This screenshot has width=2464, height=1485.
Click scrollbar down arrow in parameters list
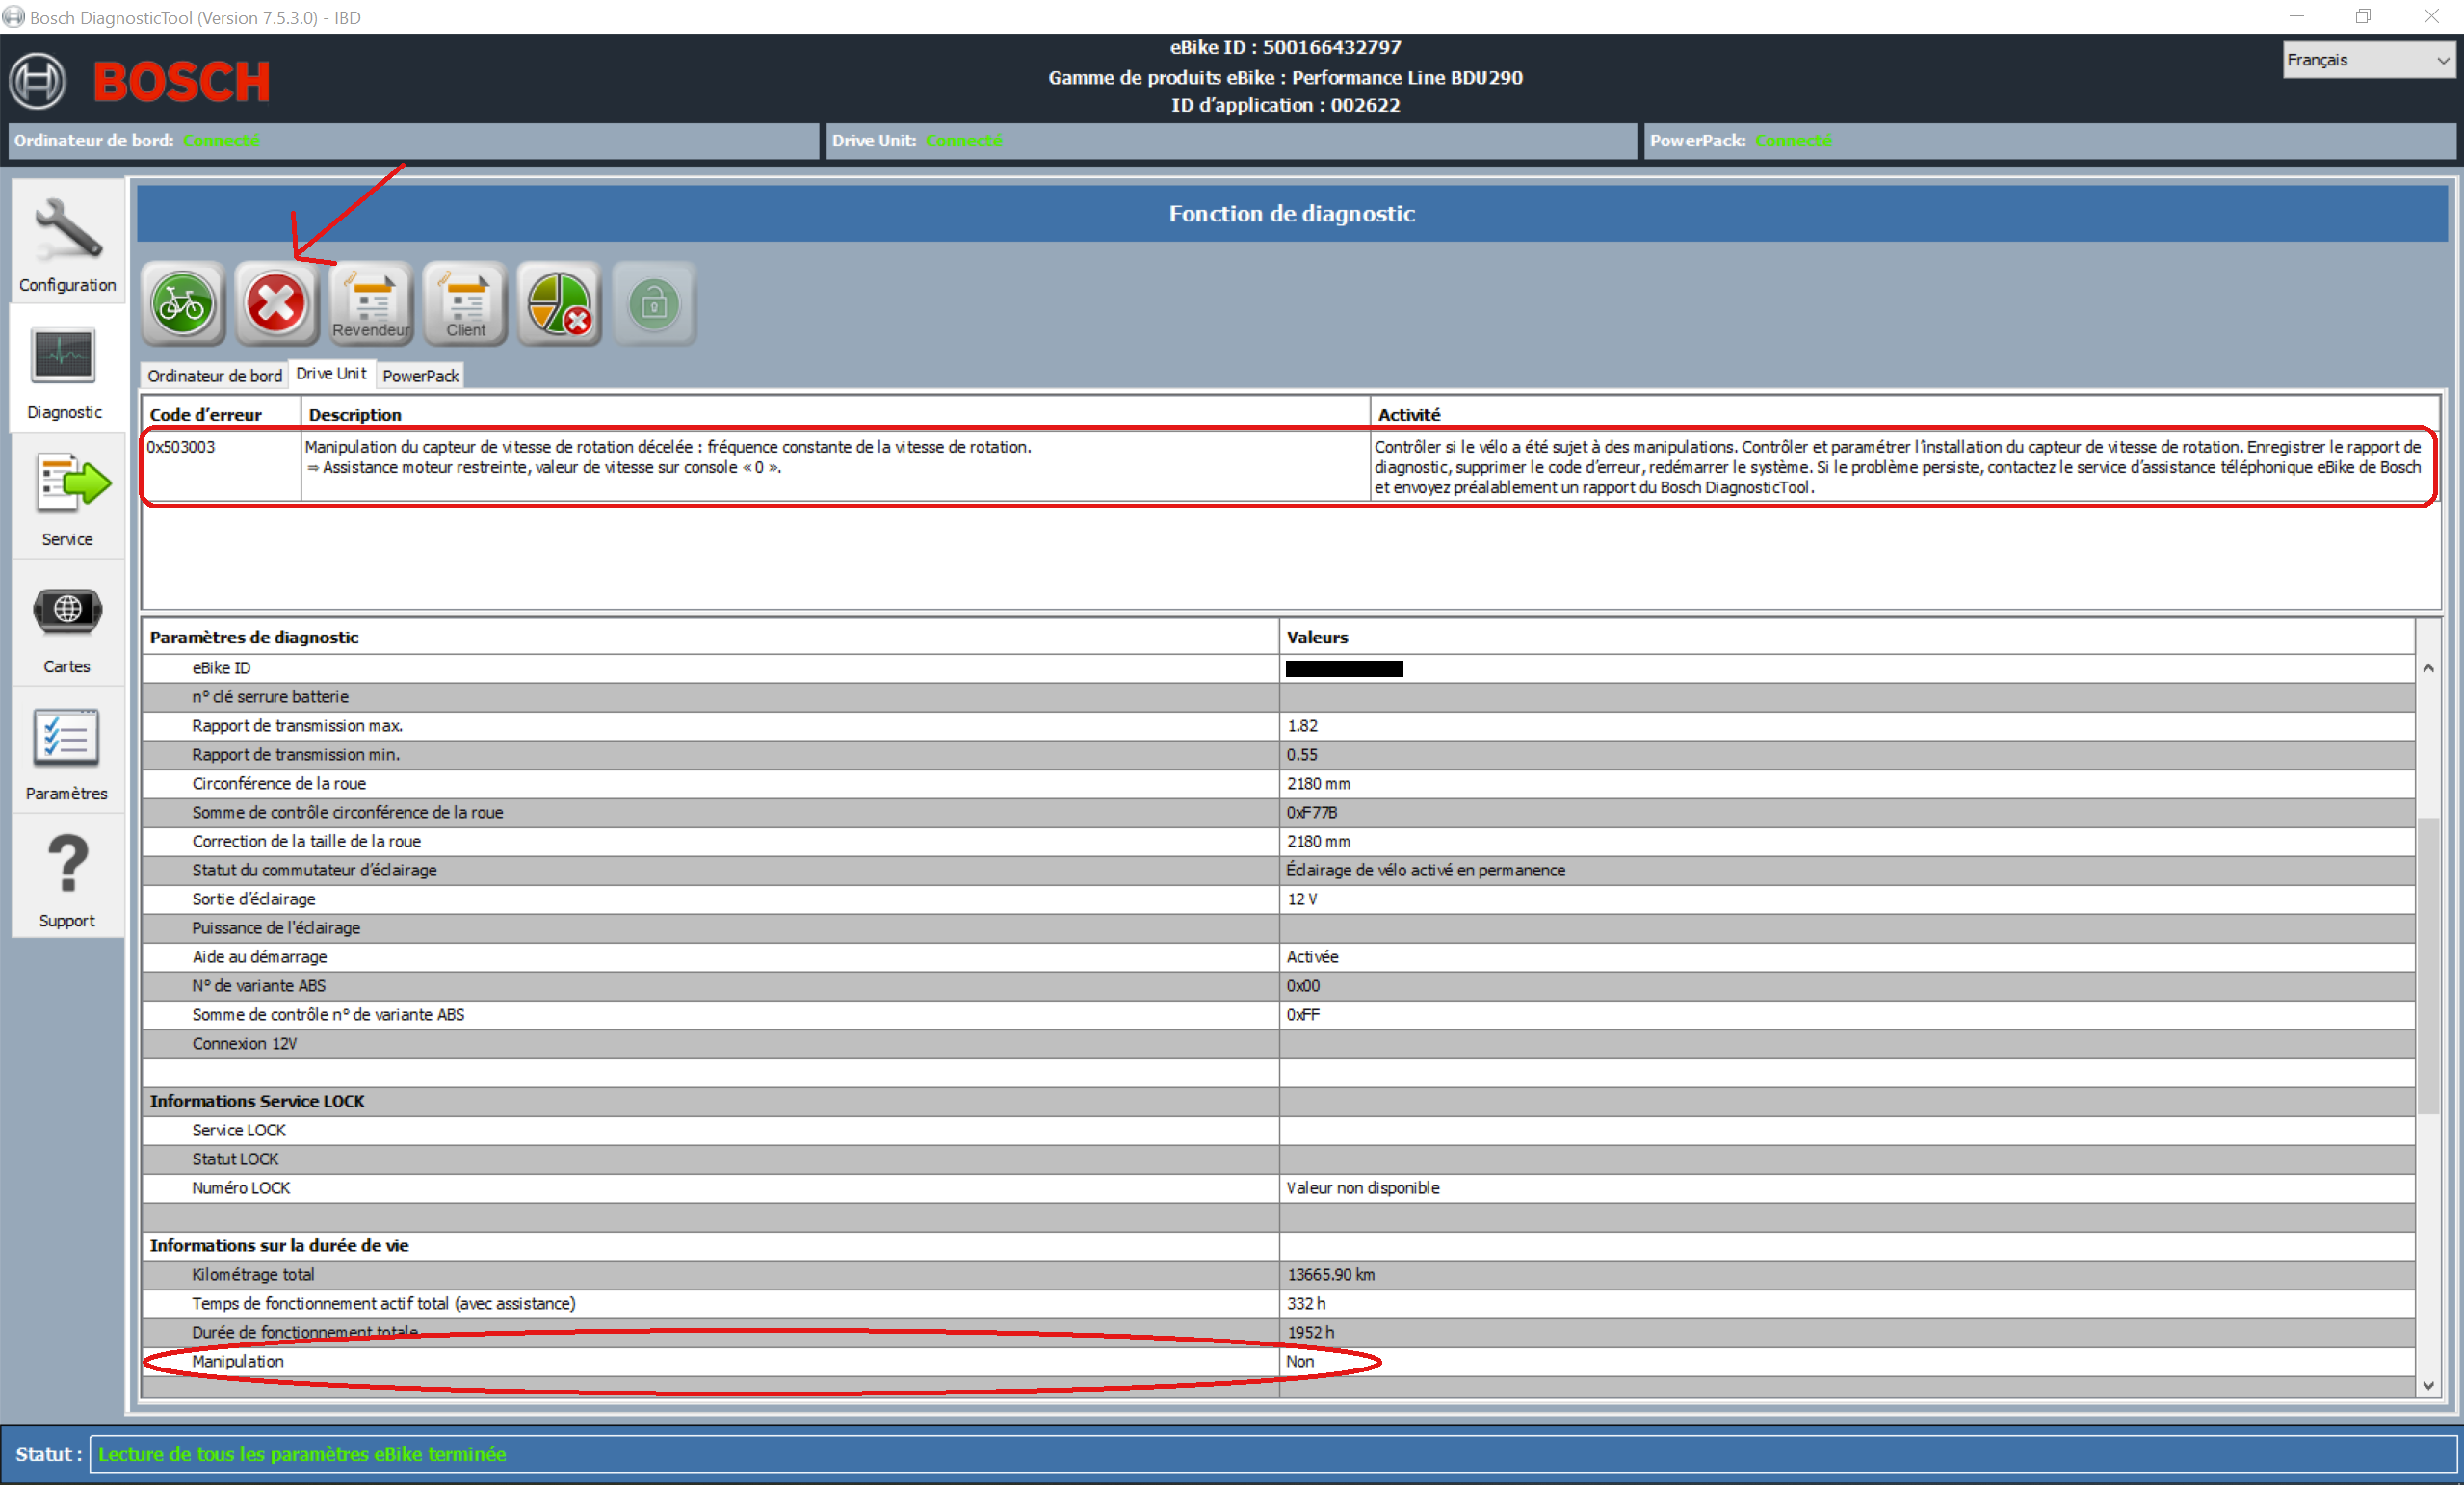click(x=2428, y=1385)
